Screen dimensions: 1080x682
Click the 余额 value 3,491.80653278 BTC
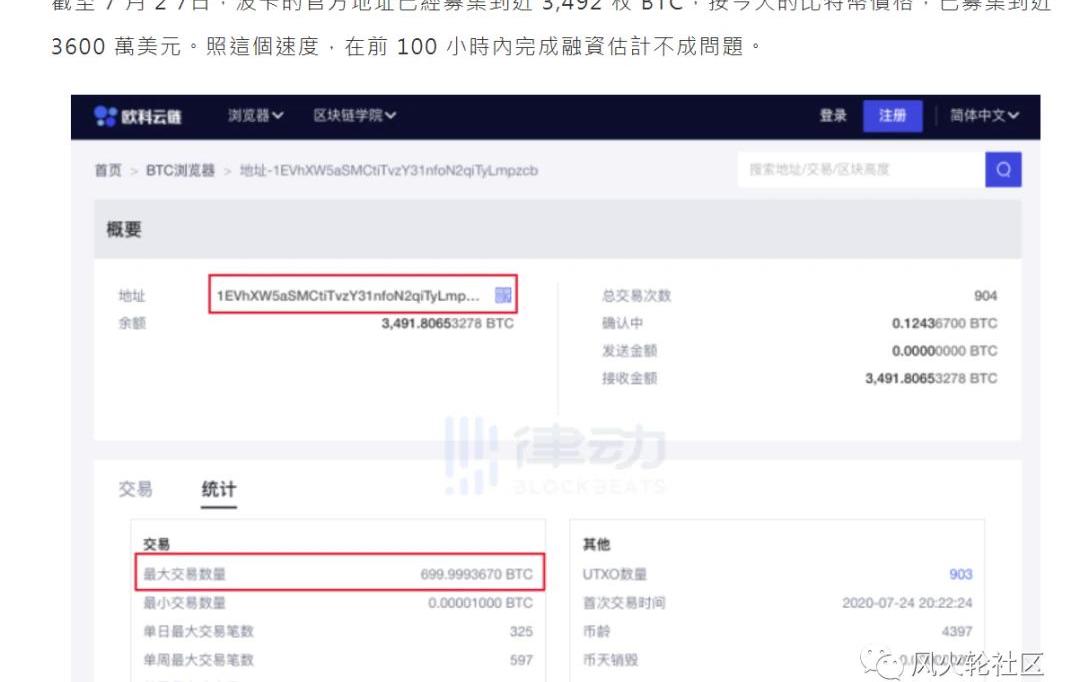448,323
